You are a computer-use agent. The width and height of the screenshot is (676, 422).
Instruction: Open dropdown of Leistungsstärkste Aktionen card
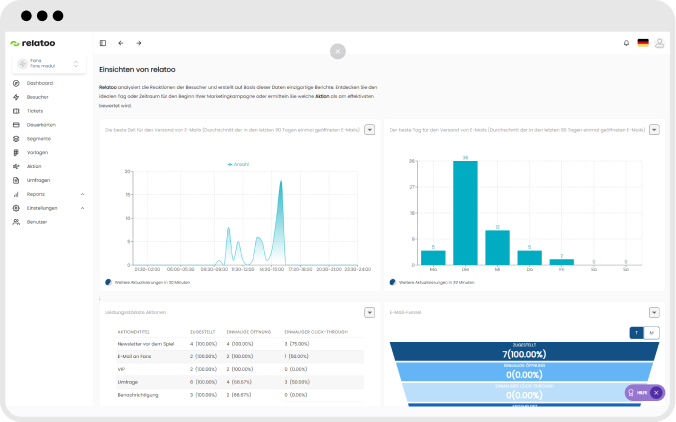(369, 313)
